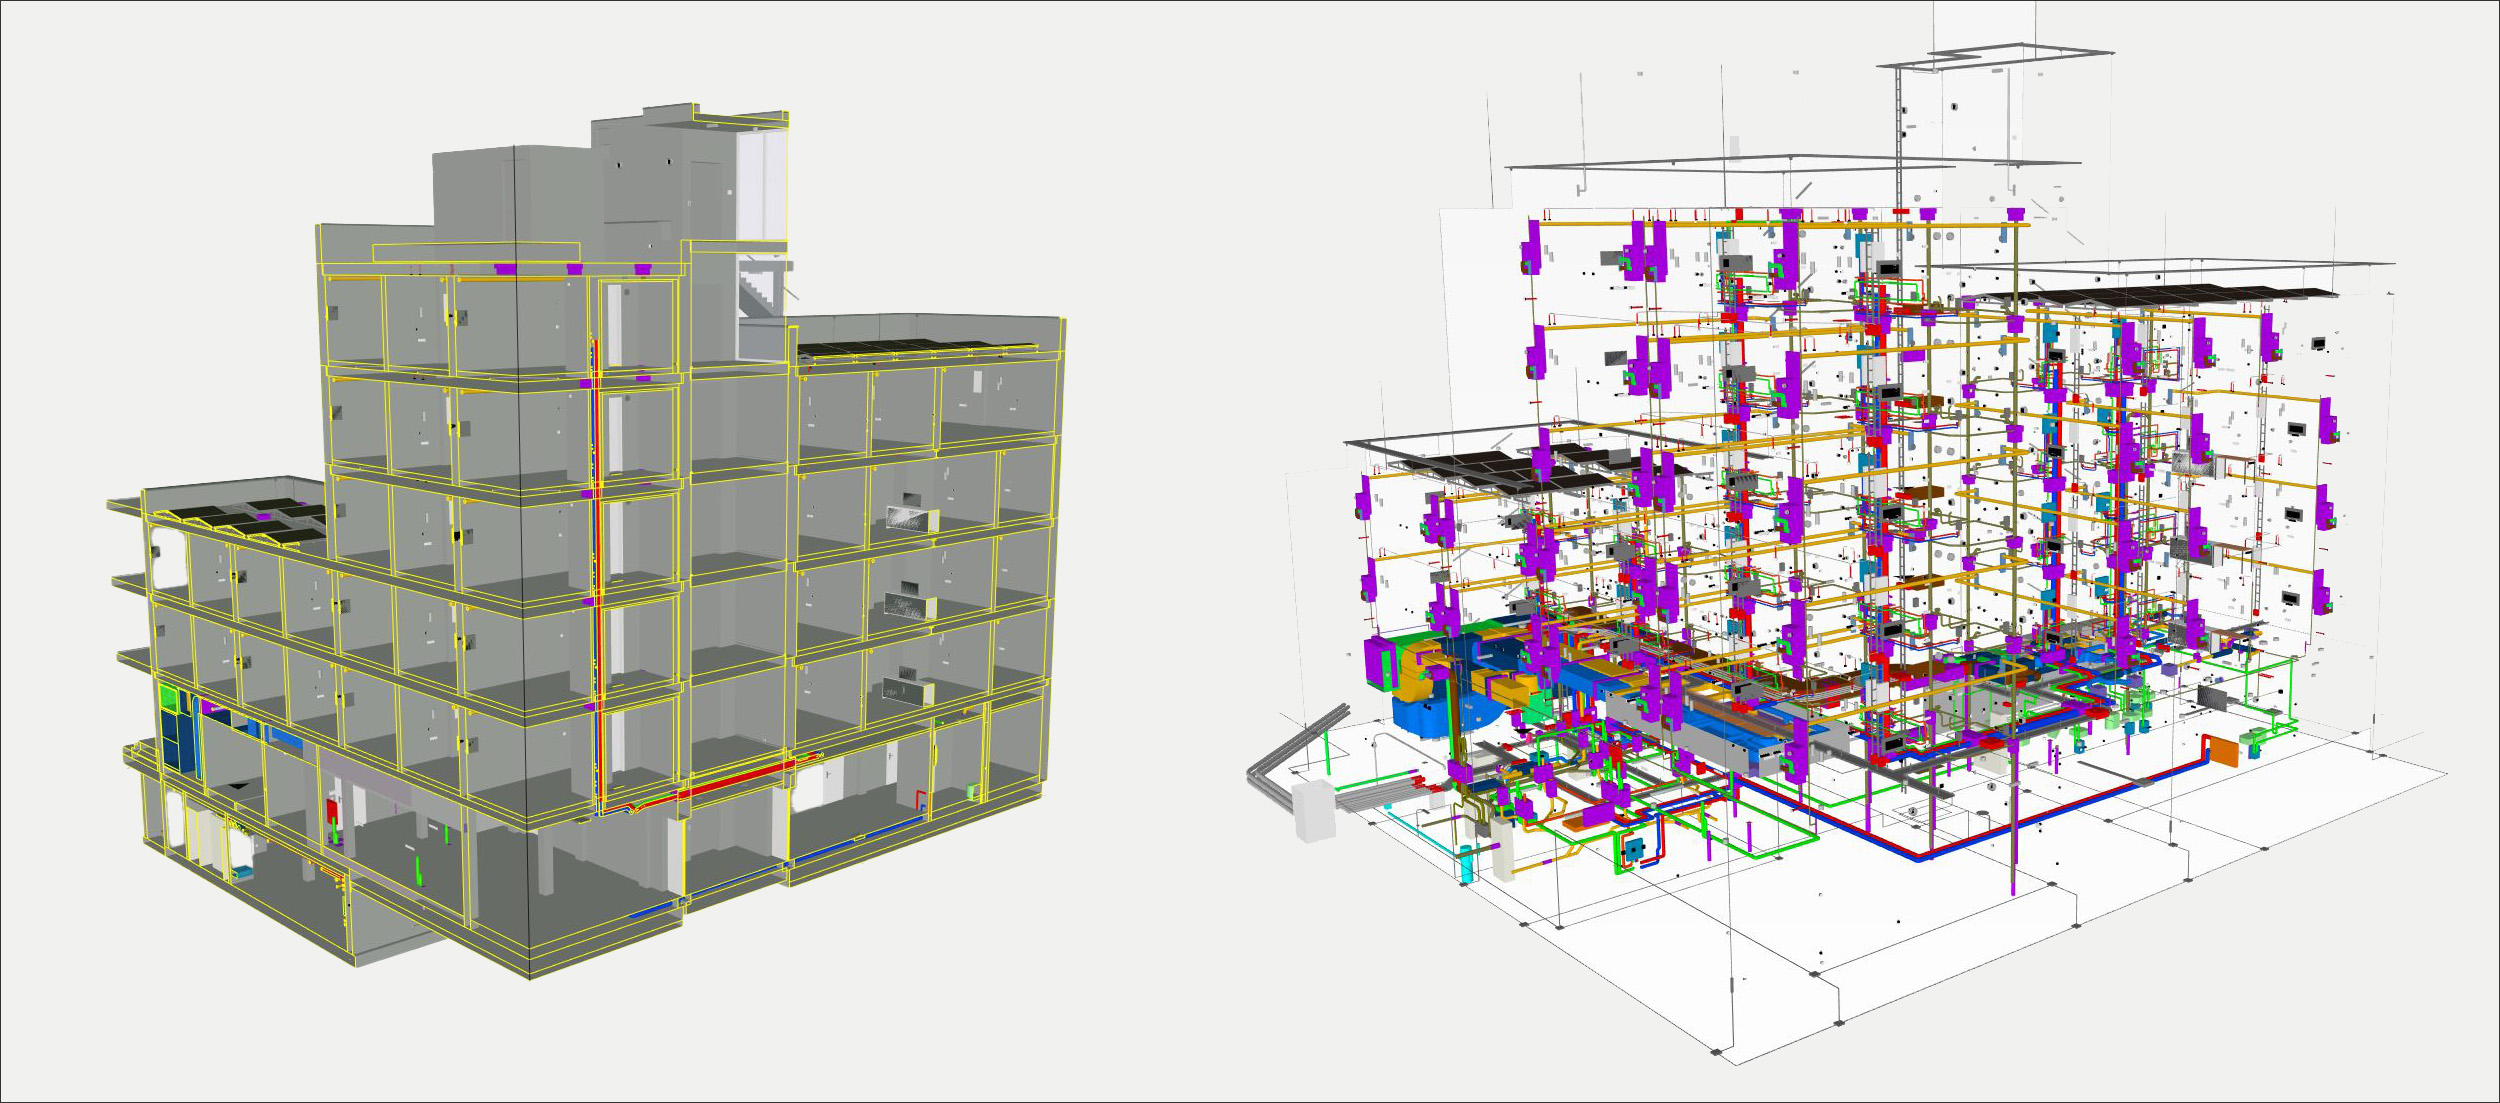
Task: Select the white box at gray conduit ends
Action: click(1314, 809)
